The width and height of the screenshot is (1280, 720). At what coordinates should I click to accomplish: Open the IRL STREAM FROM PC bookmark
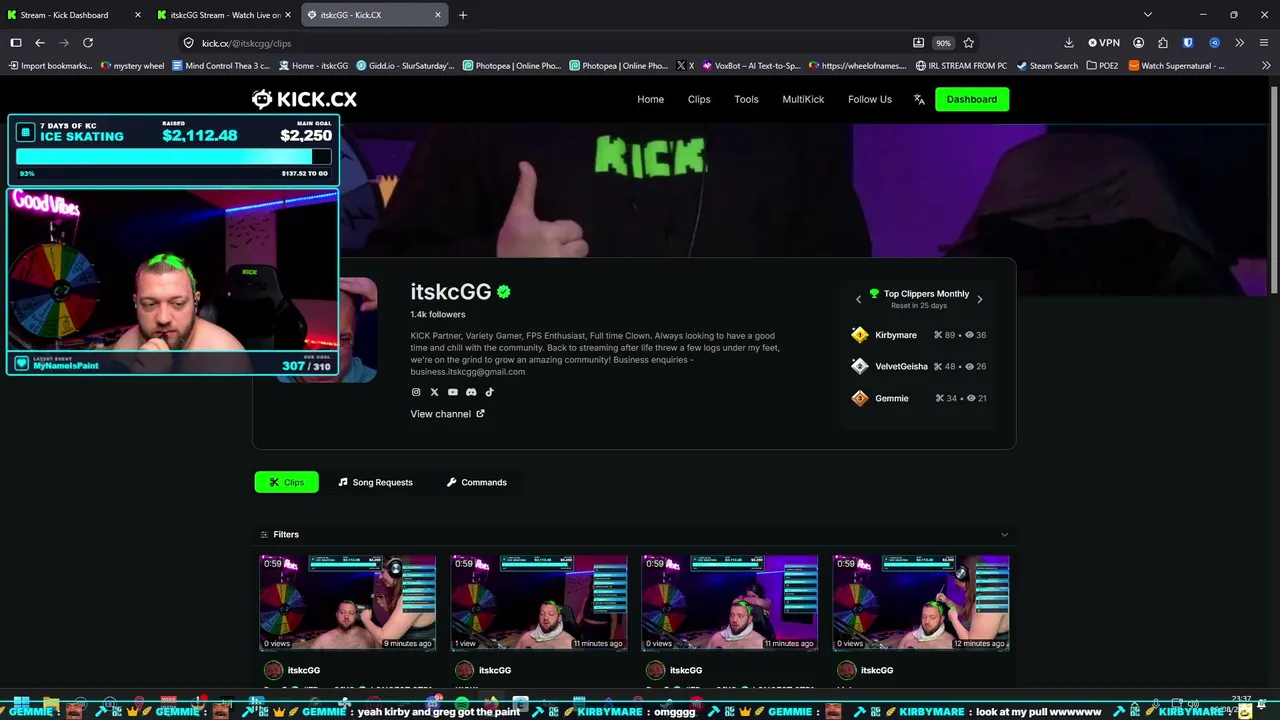pyautogui.click(x=960, y=66)
